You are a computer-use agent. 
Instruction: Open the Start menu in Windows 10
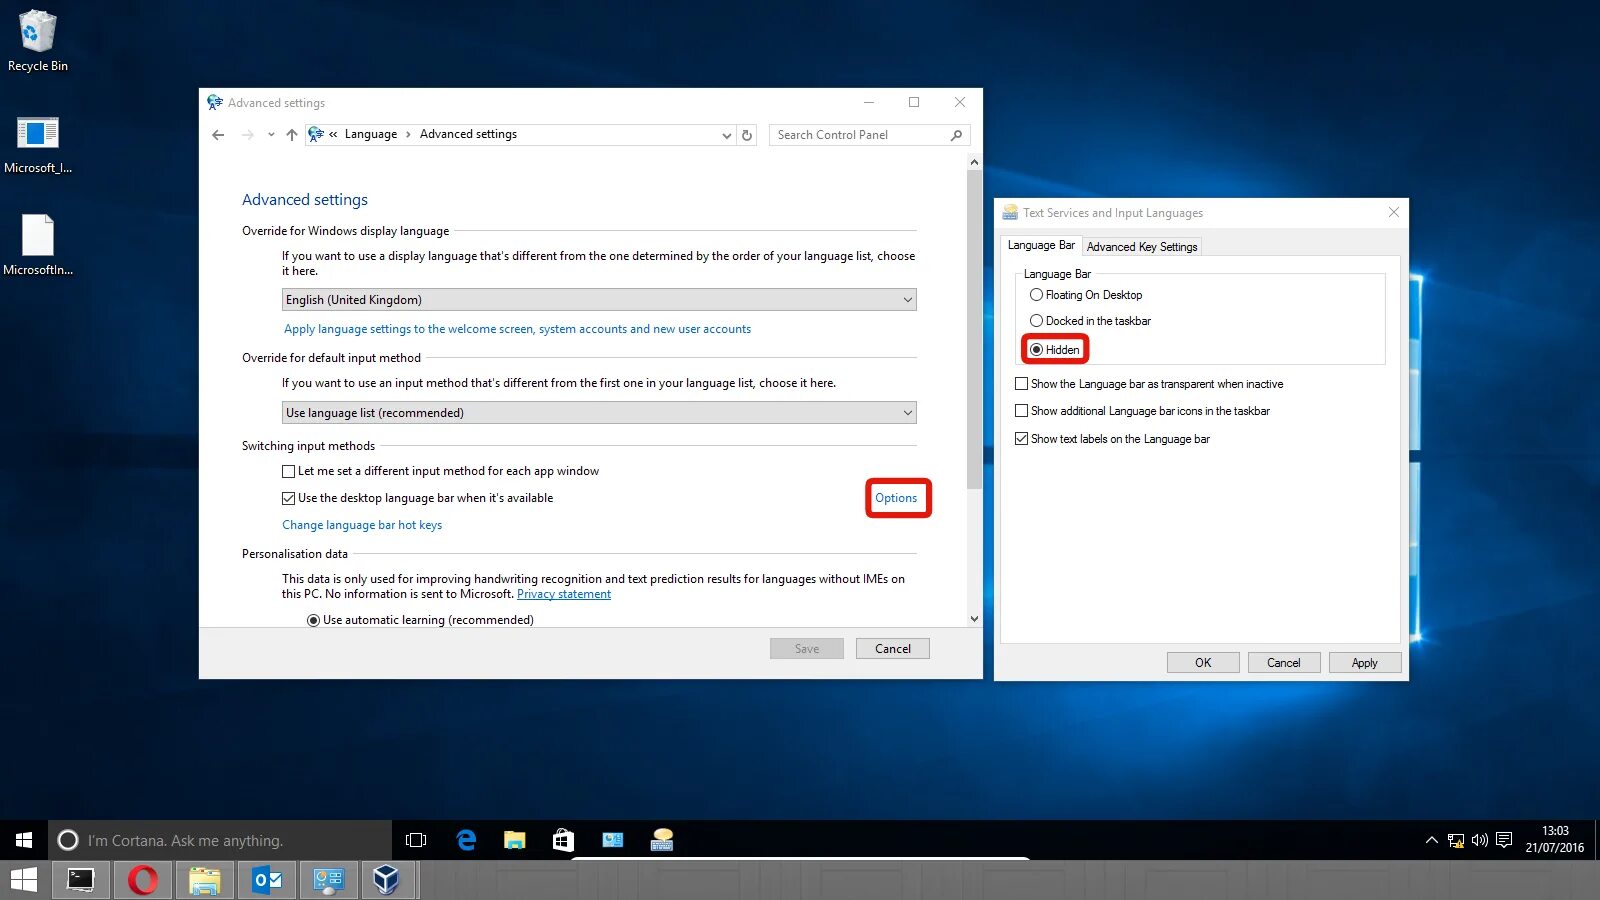coord(24,840)
